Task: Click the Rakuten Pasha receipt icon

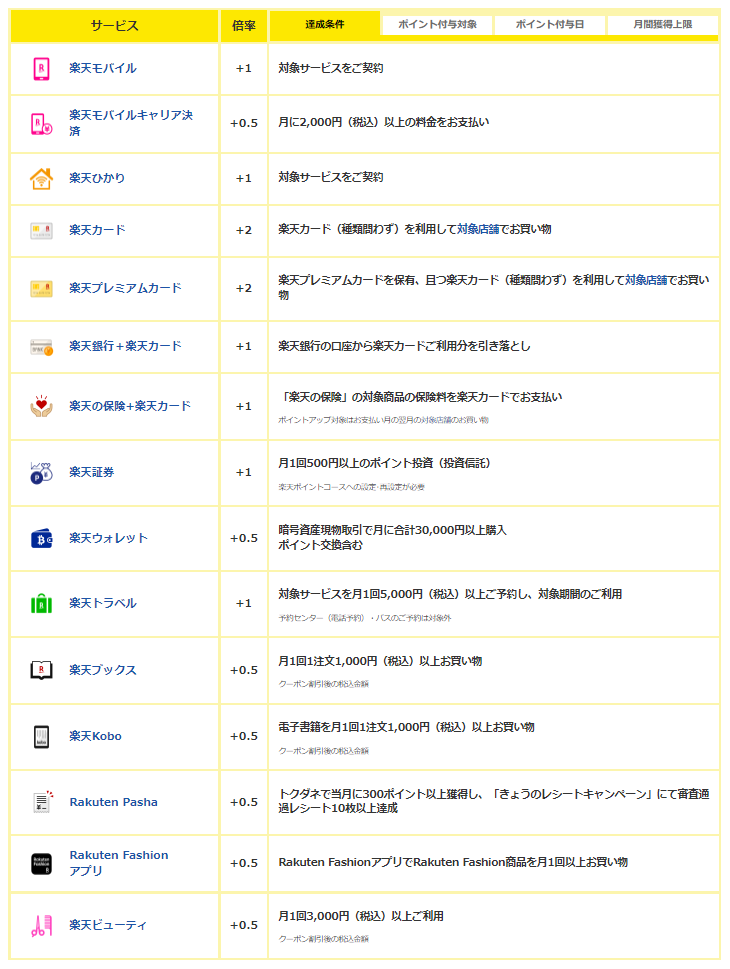Action: [x=43, y=802]
